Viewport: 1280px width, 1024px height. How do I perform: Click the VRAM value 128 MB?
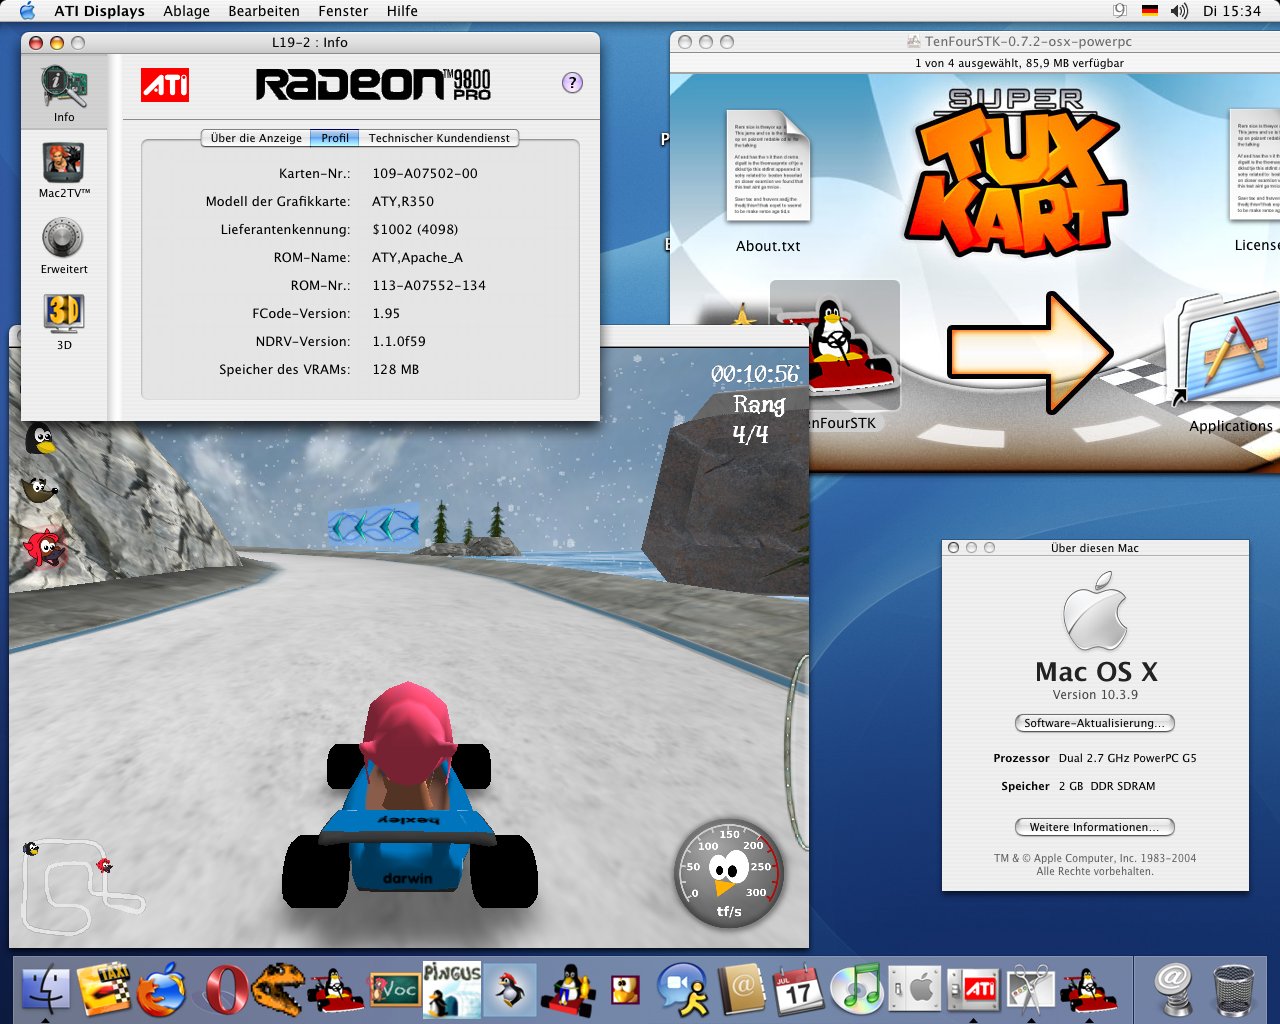coord(396,369)
